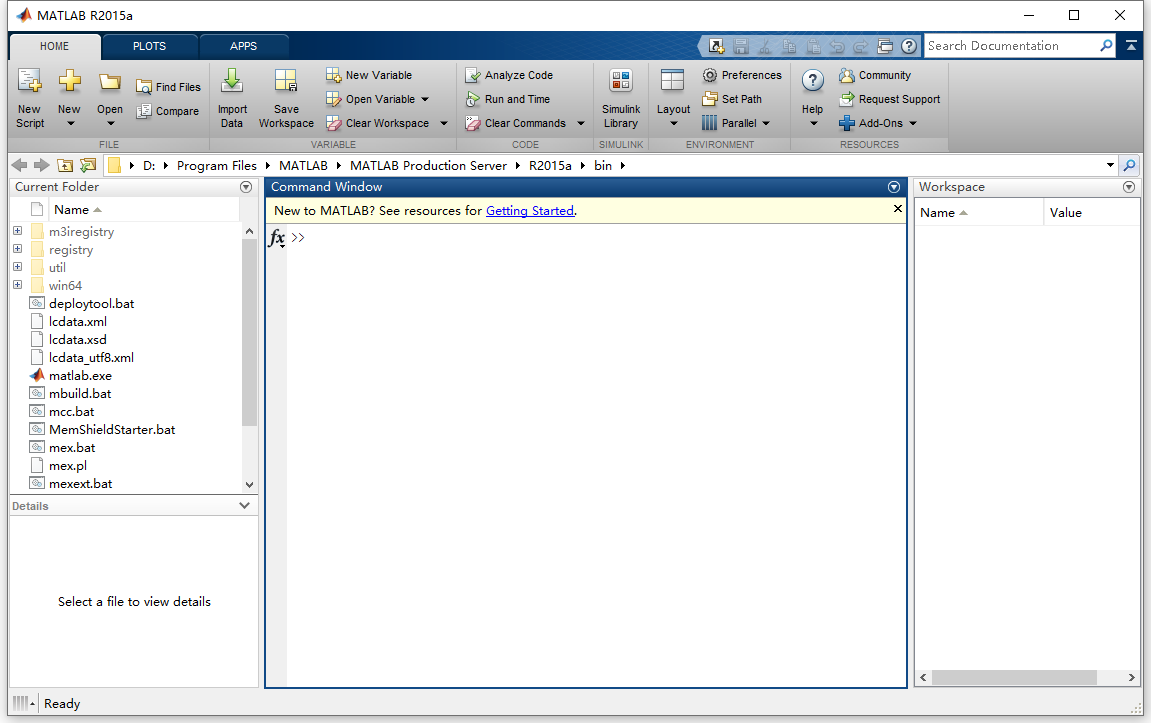1151x723 pixels.
Task: Click the Program Files path segment
Action: 217,165
